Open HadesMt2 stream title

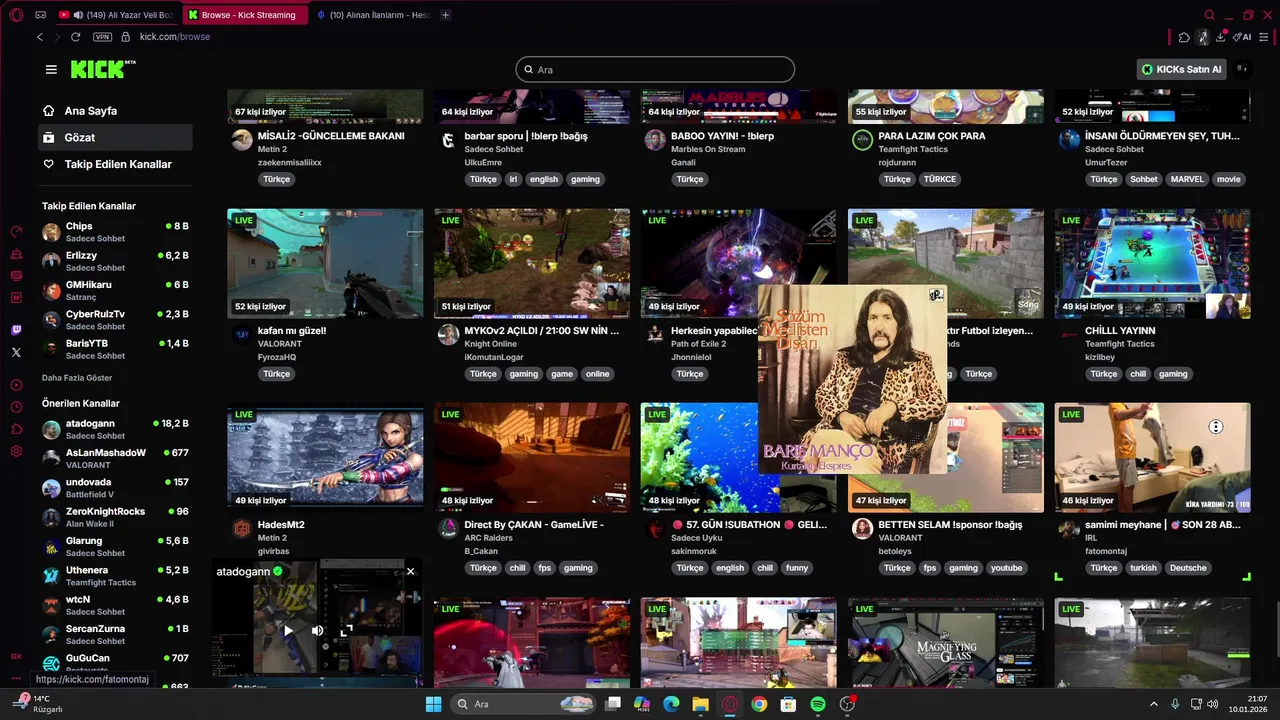click(281, 525)
